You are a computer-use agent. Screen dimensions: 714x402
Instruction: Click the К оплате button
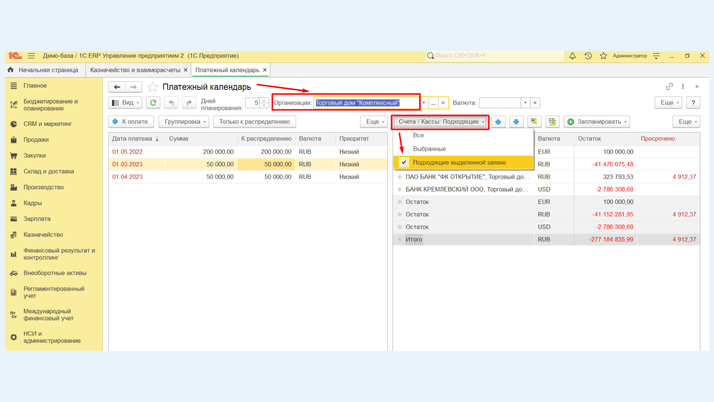pyautogui.click(x=131, y=122)
